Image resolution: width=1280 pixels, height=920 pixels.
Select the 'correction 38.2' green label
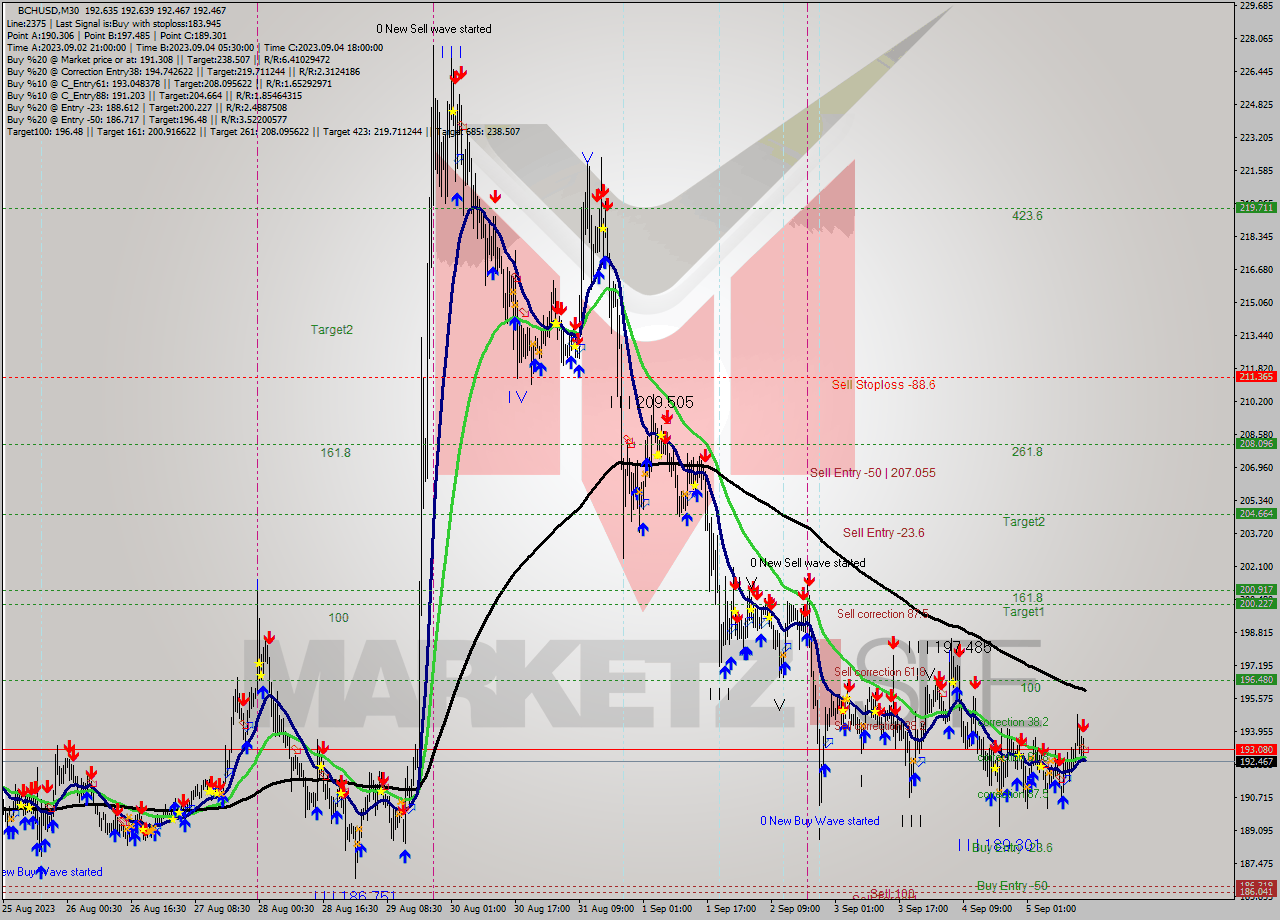point(1014,722)
